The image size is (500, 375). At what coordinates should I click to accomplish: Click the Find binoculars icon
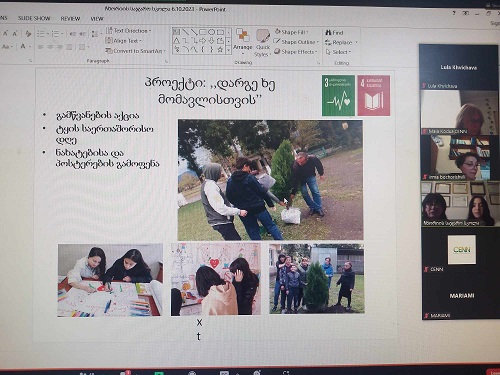[x=328, y=32]
